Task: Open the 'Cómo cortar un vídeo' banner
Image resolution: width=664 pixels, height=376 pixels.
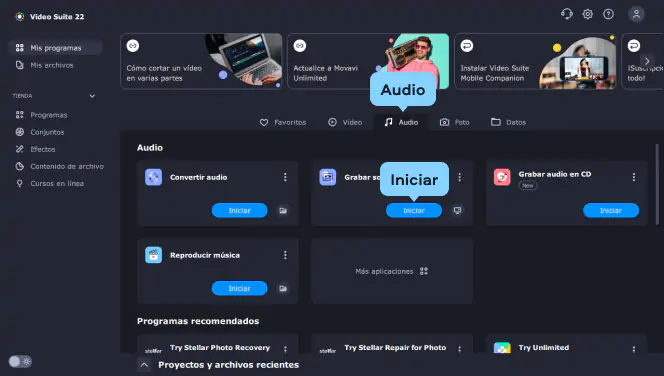Action: tap(201, 61)
